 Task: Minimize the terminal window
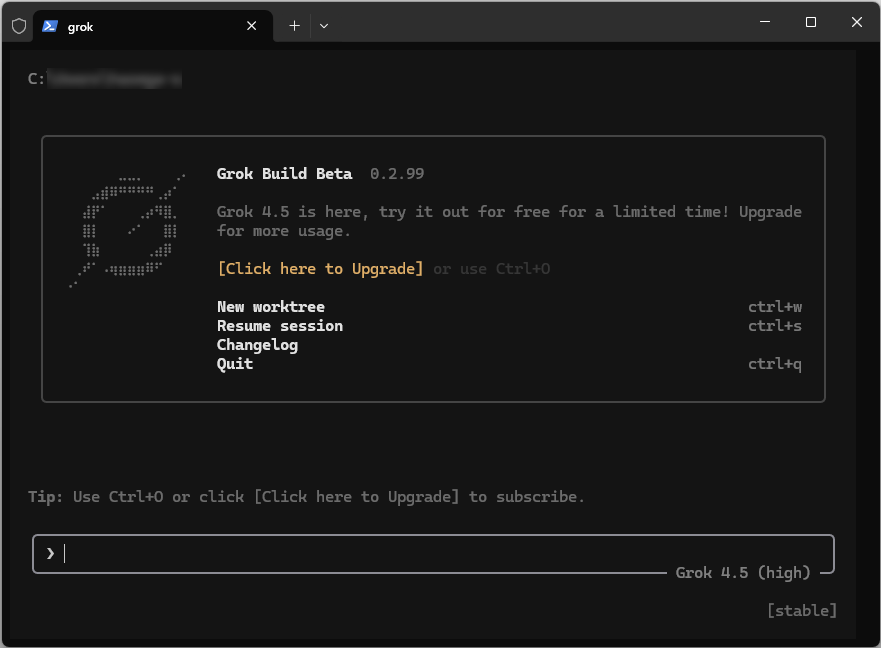(765, 22)
